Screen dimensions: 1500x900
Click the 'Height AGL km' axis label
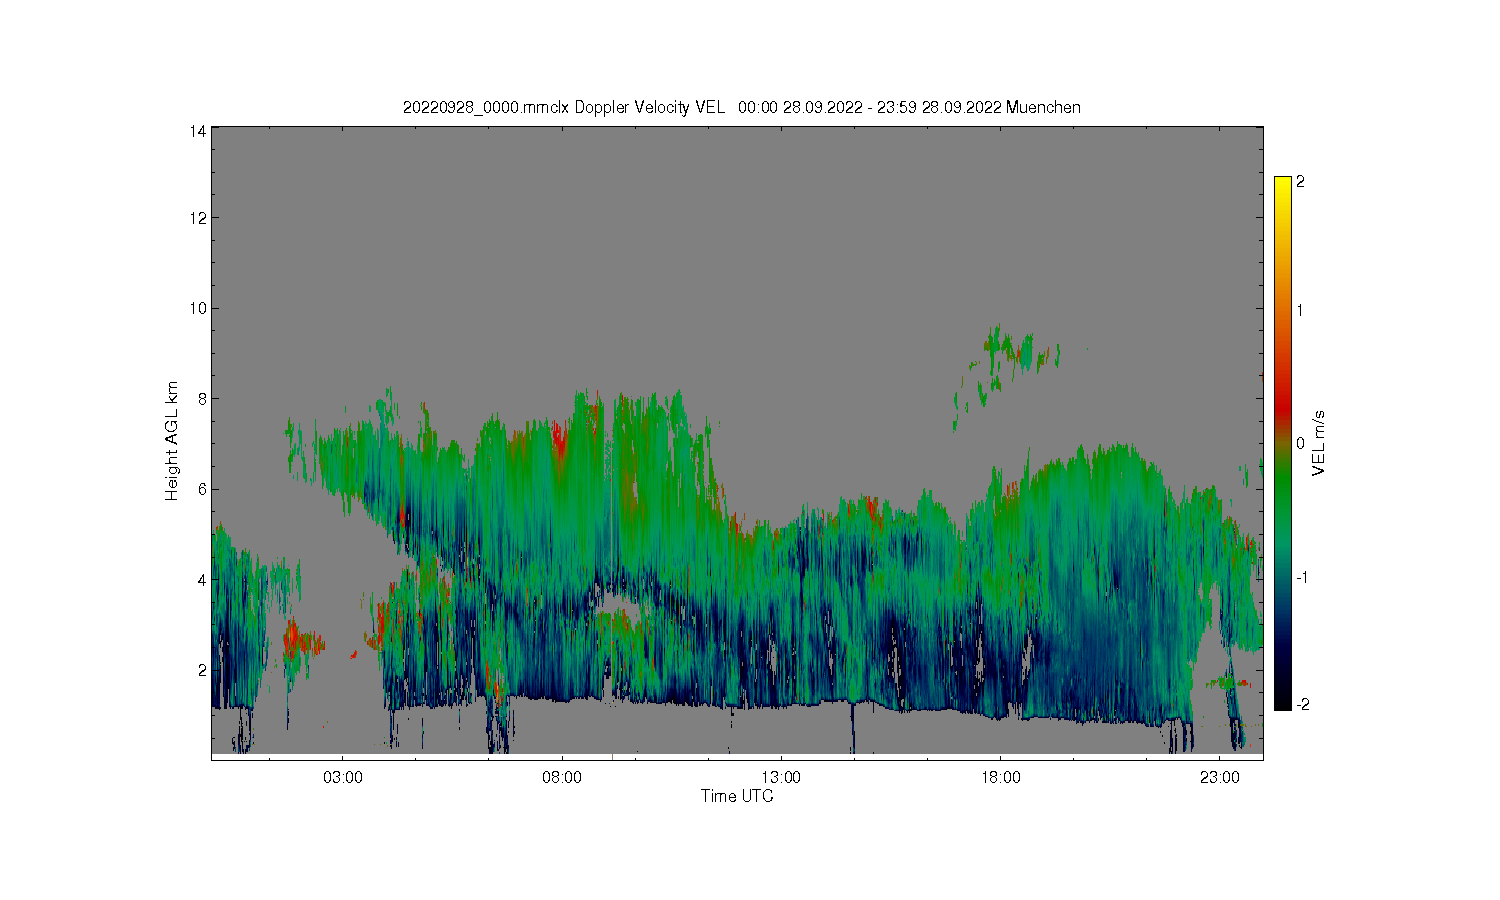coord(172,441)
